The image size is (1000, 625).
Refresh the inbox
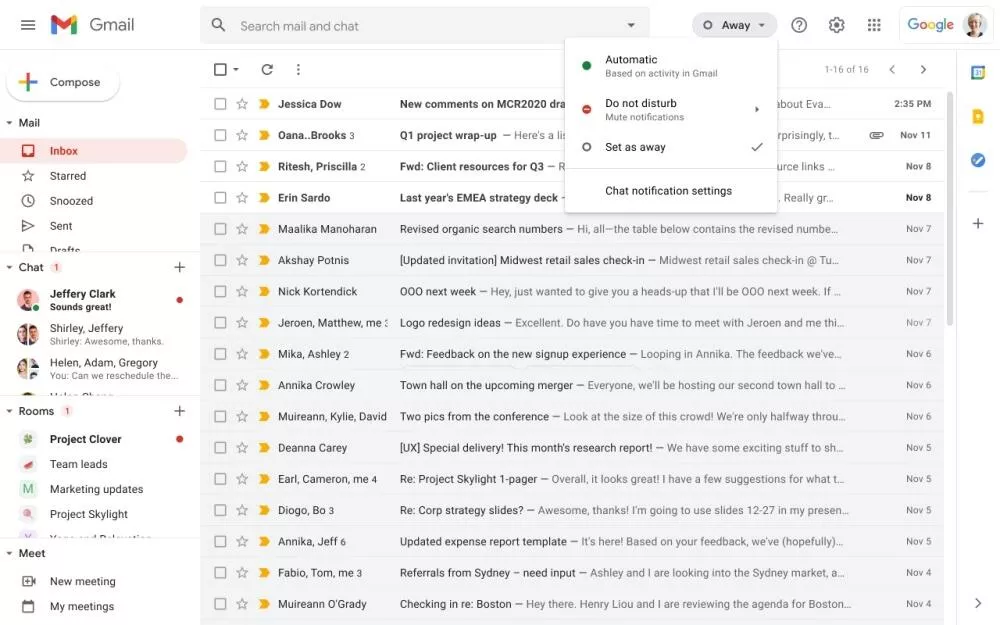(x=267, y=70)
